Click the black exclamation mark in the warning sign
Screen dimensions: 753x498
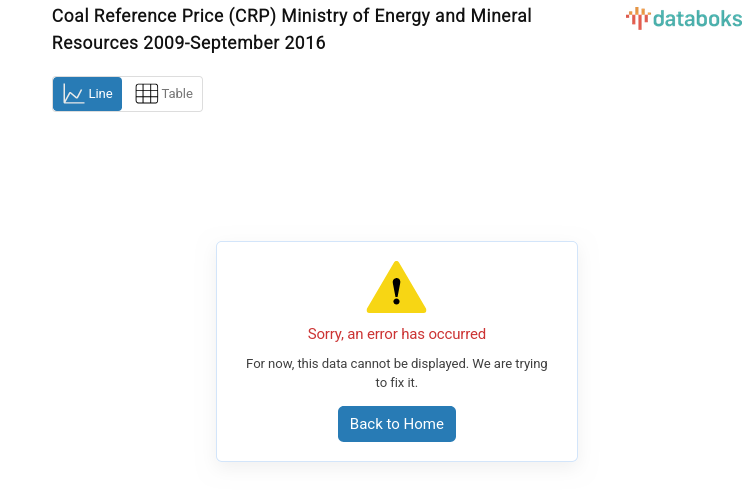click(x=397, y=291)
